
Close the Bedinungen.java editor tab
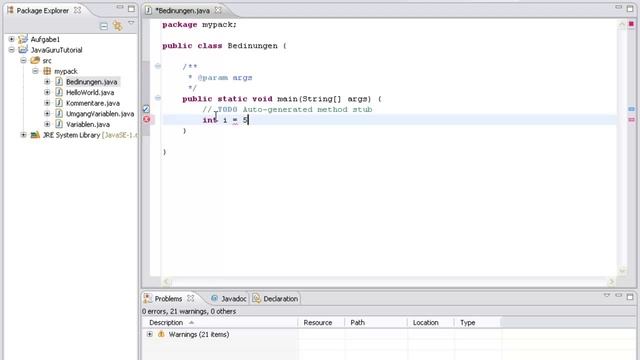tap(218, 10)
